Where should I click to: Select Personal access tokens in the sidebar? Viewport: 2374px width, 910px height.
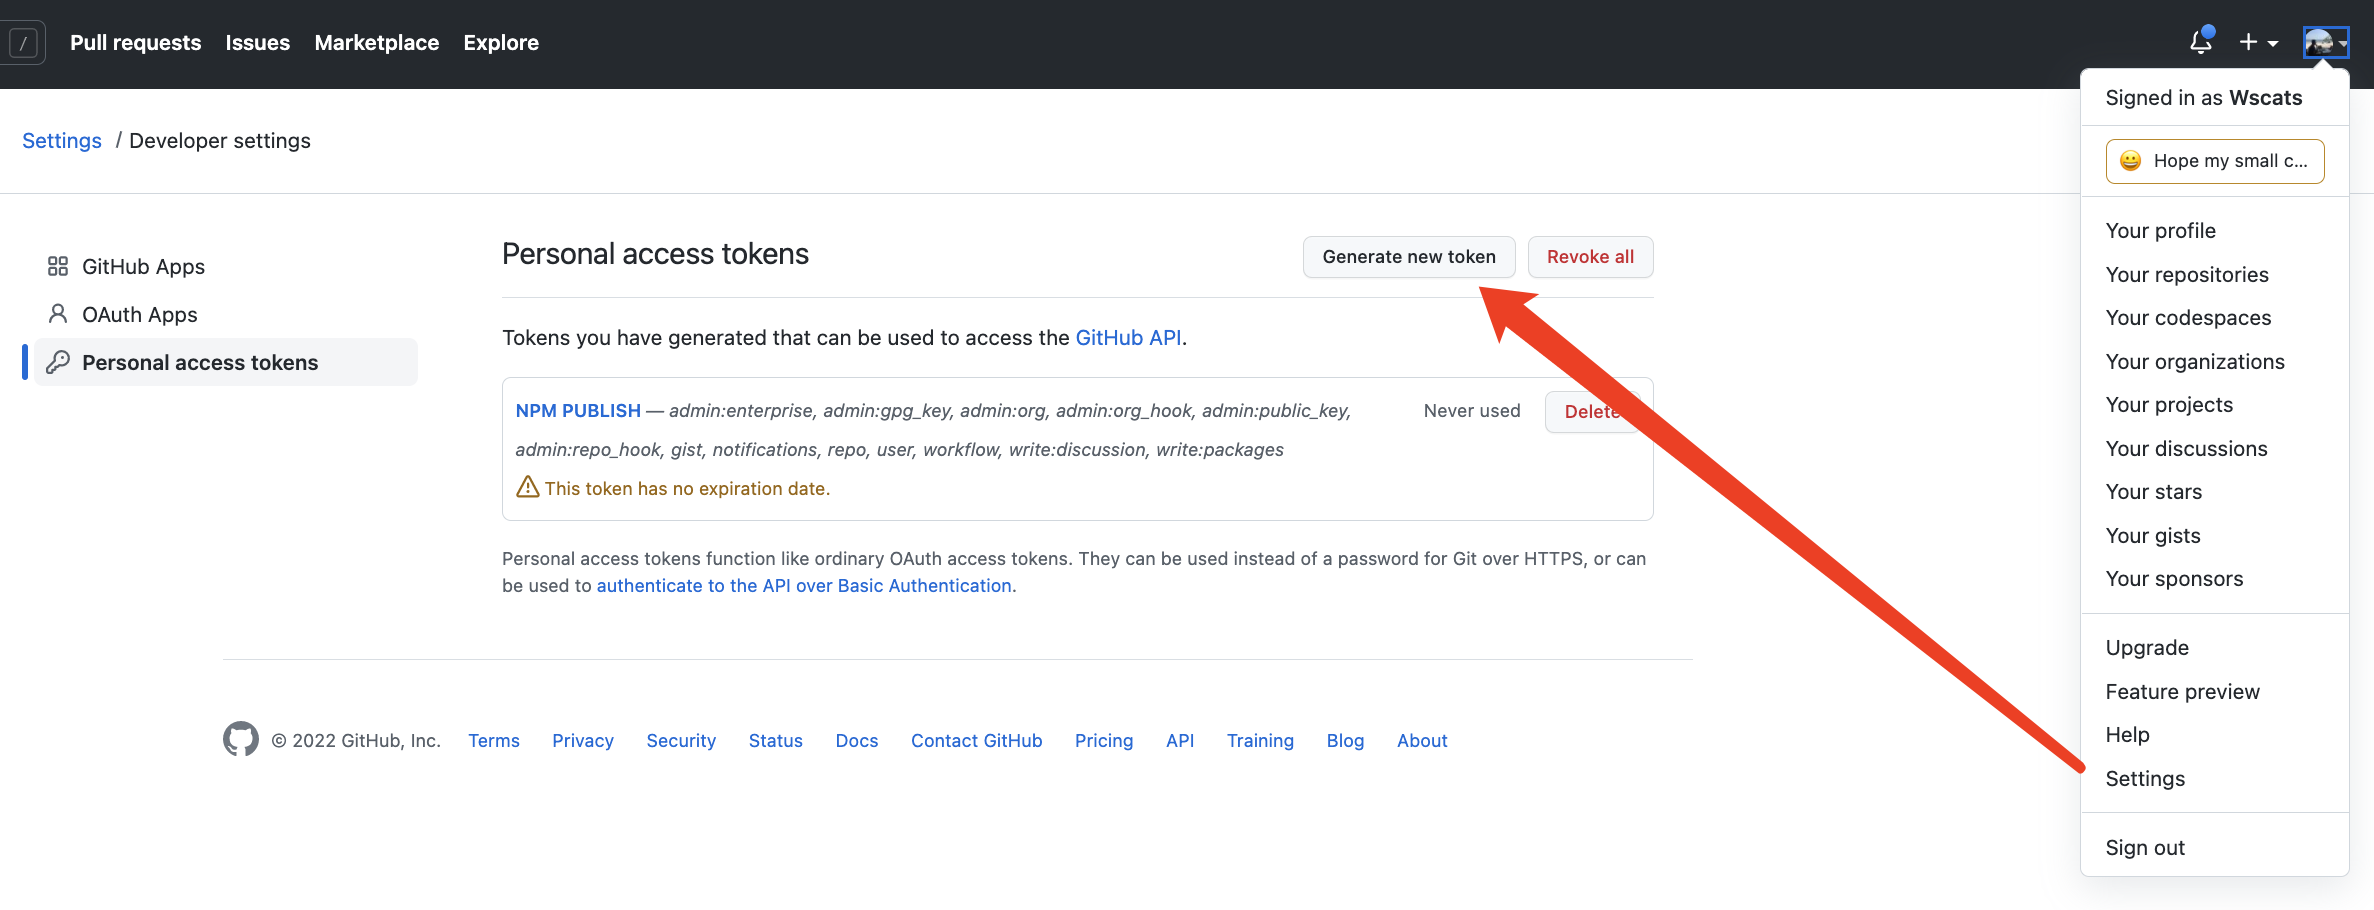(x=226, y=362)
